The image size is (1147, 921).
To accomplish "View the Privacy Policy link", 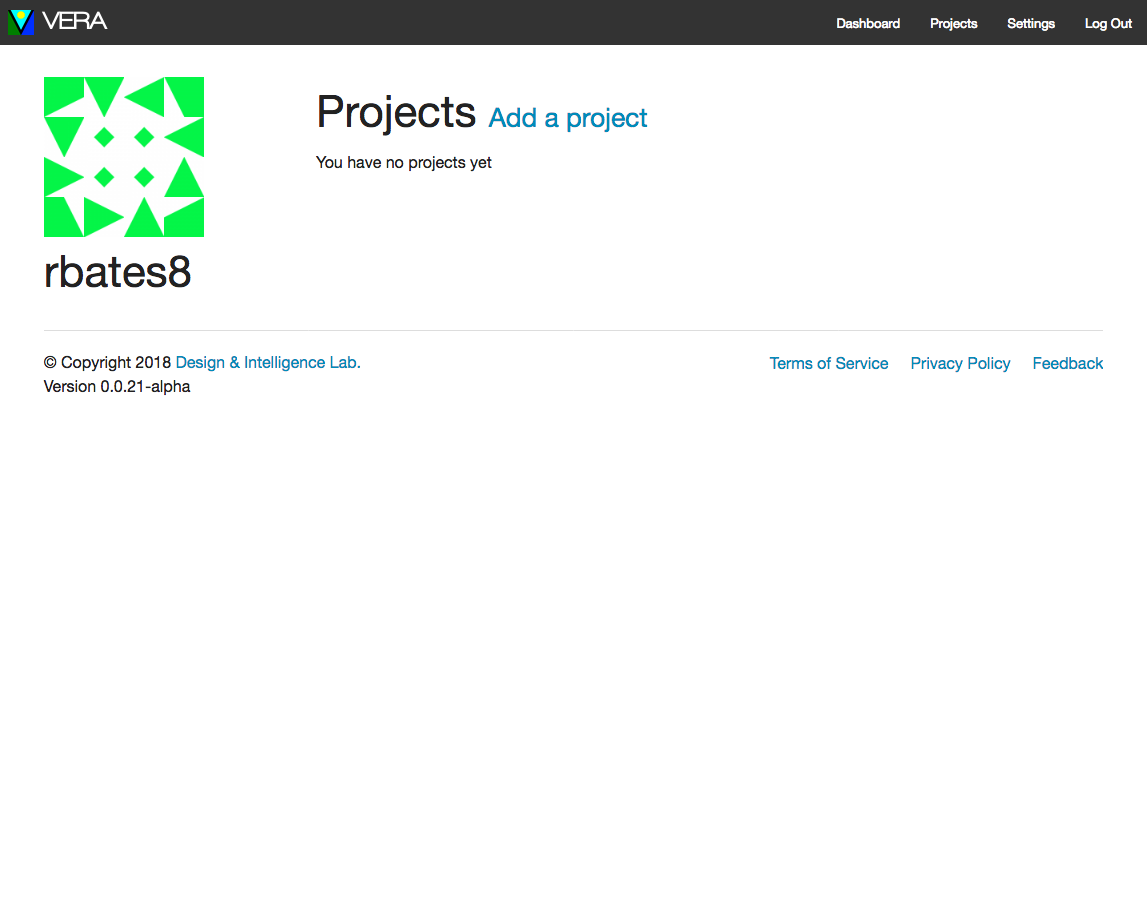I will [960, 364].
